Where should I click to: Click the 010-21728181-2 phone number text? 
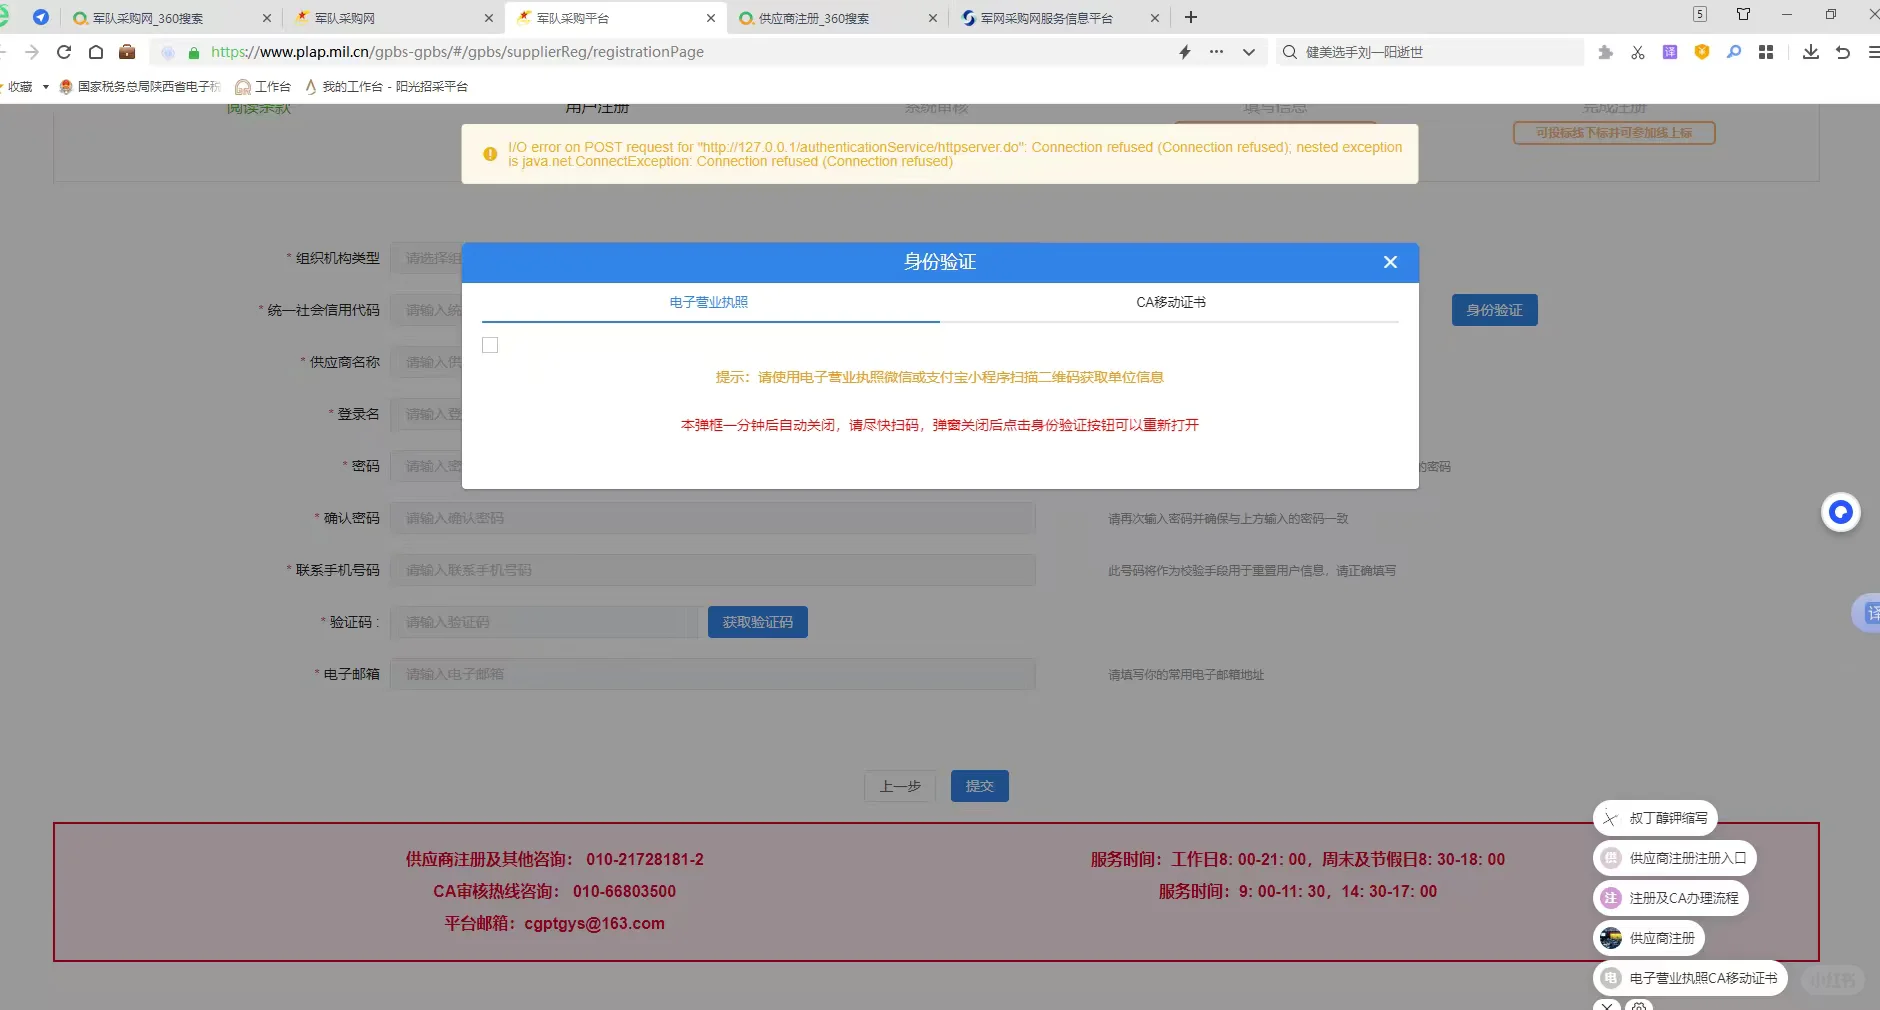(x=645, y=859)
